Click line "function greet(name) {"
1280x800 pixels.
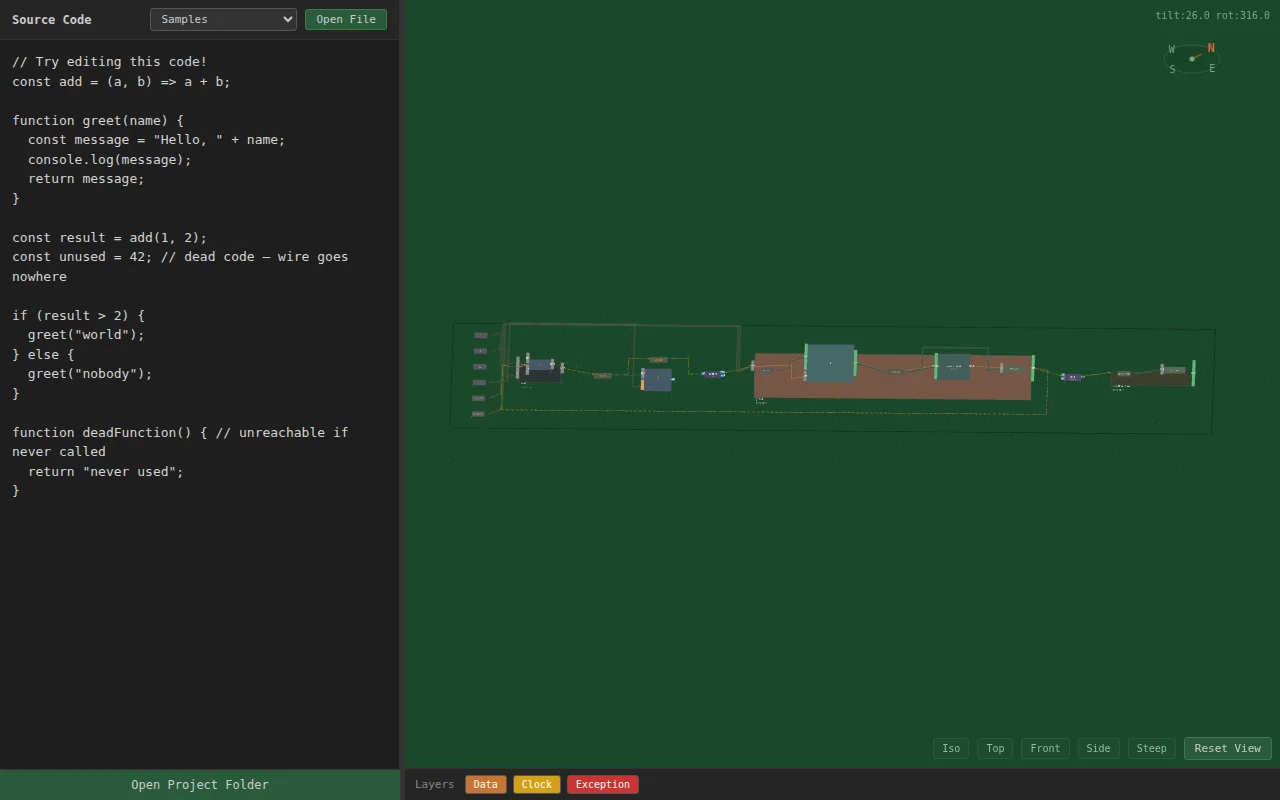[98, 121]
